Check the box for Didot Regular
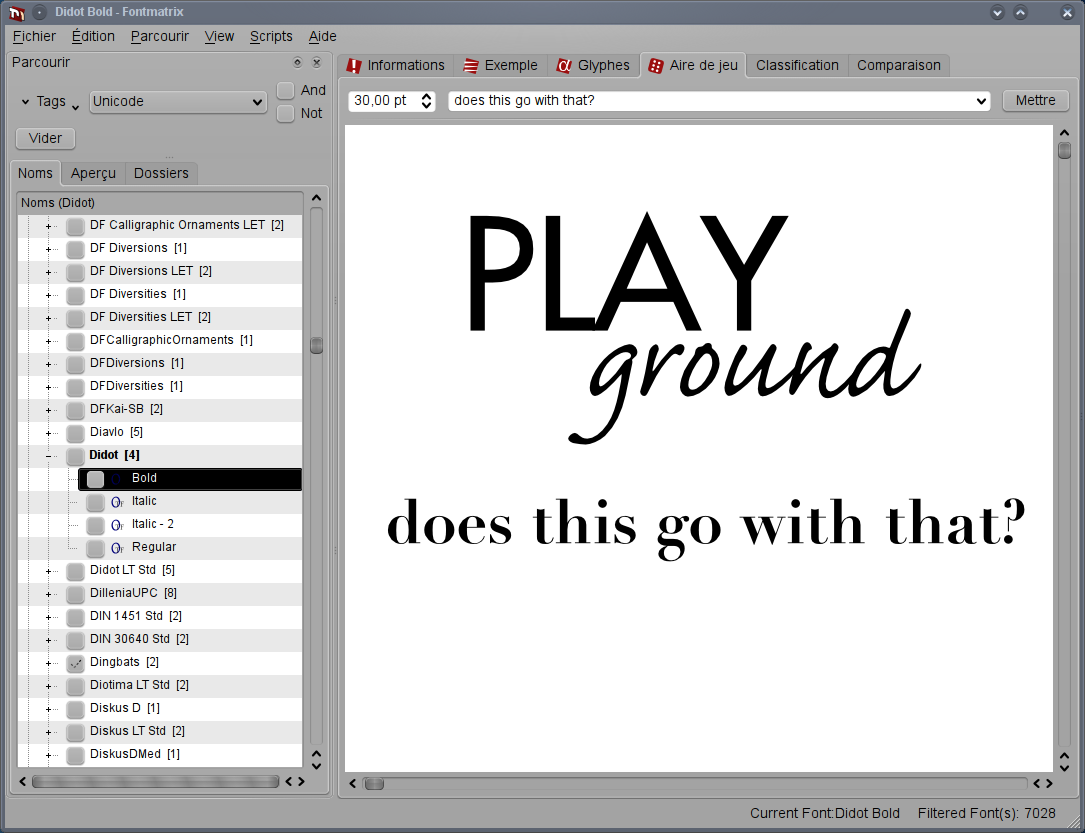This screenshot has width=1085, height=833. (95, 548)
